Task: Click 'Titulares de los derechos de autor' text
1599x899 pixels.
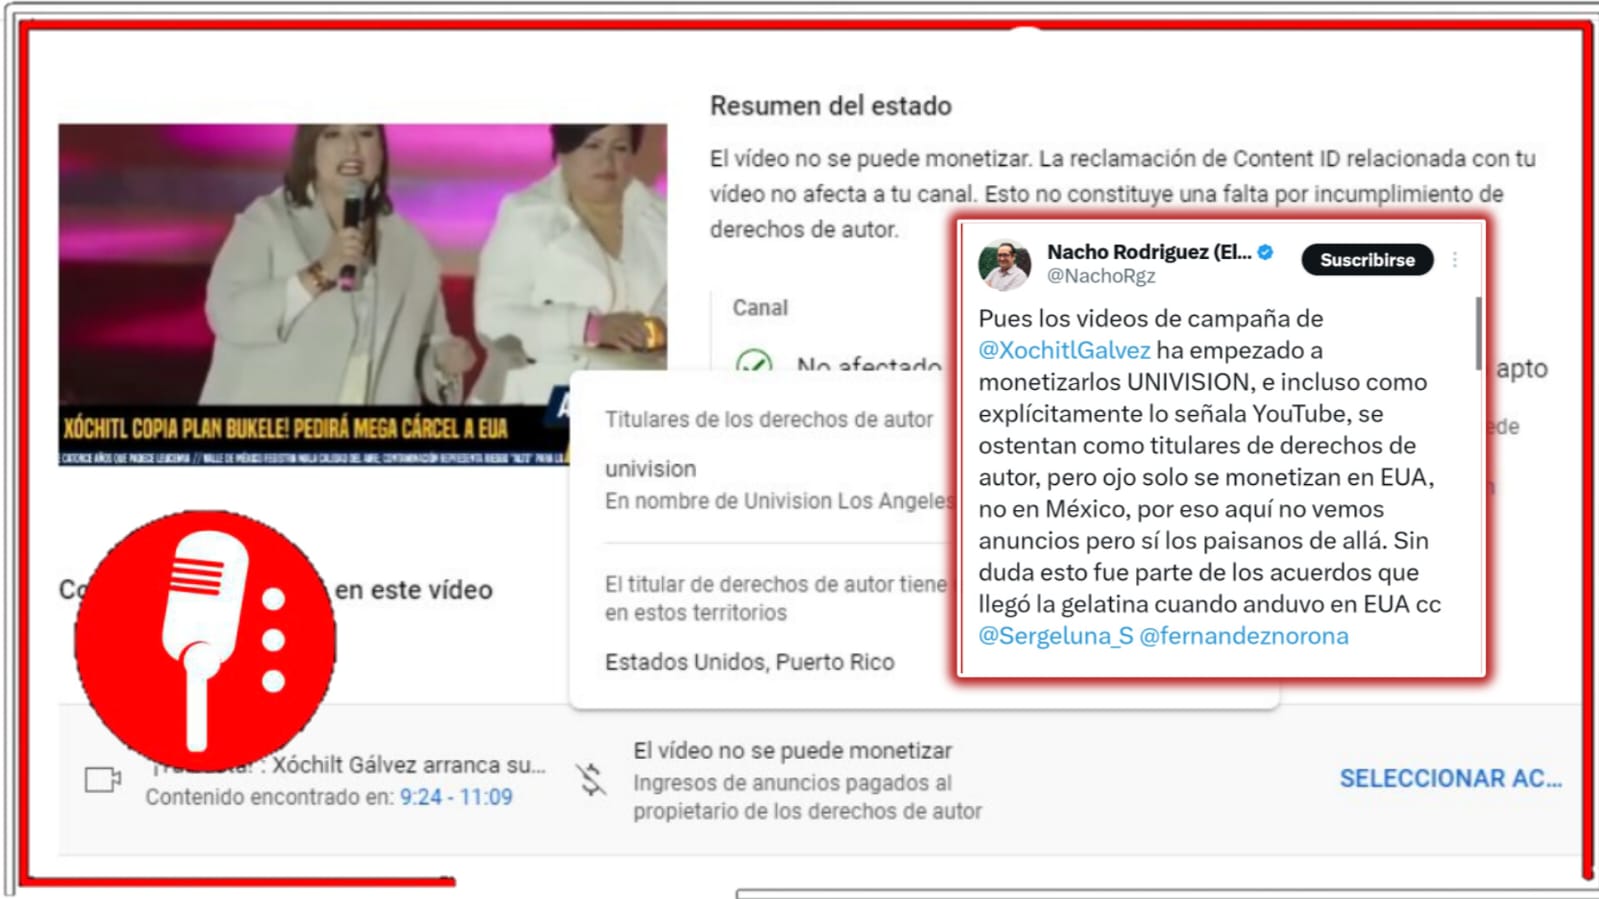Action: [x=769, y=420]
